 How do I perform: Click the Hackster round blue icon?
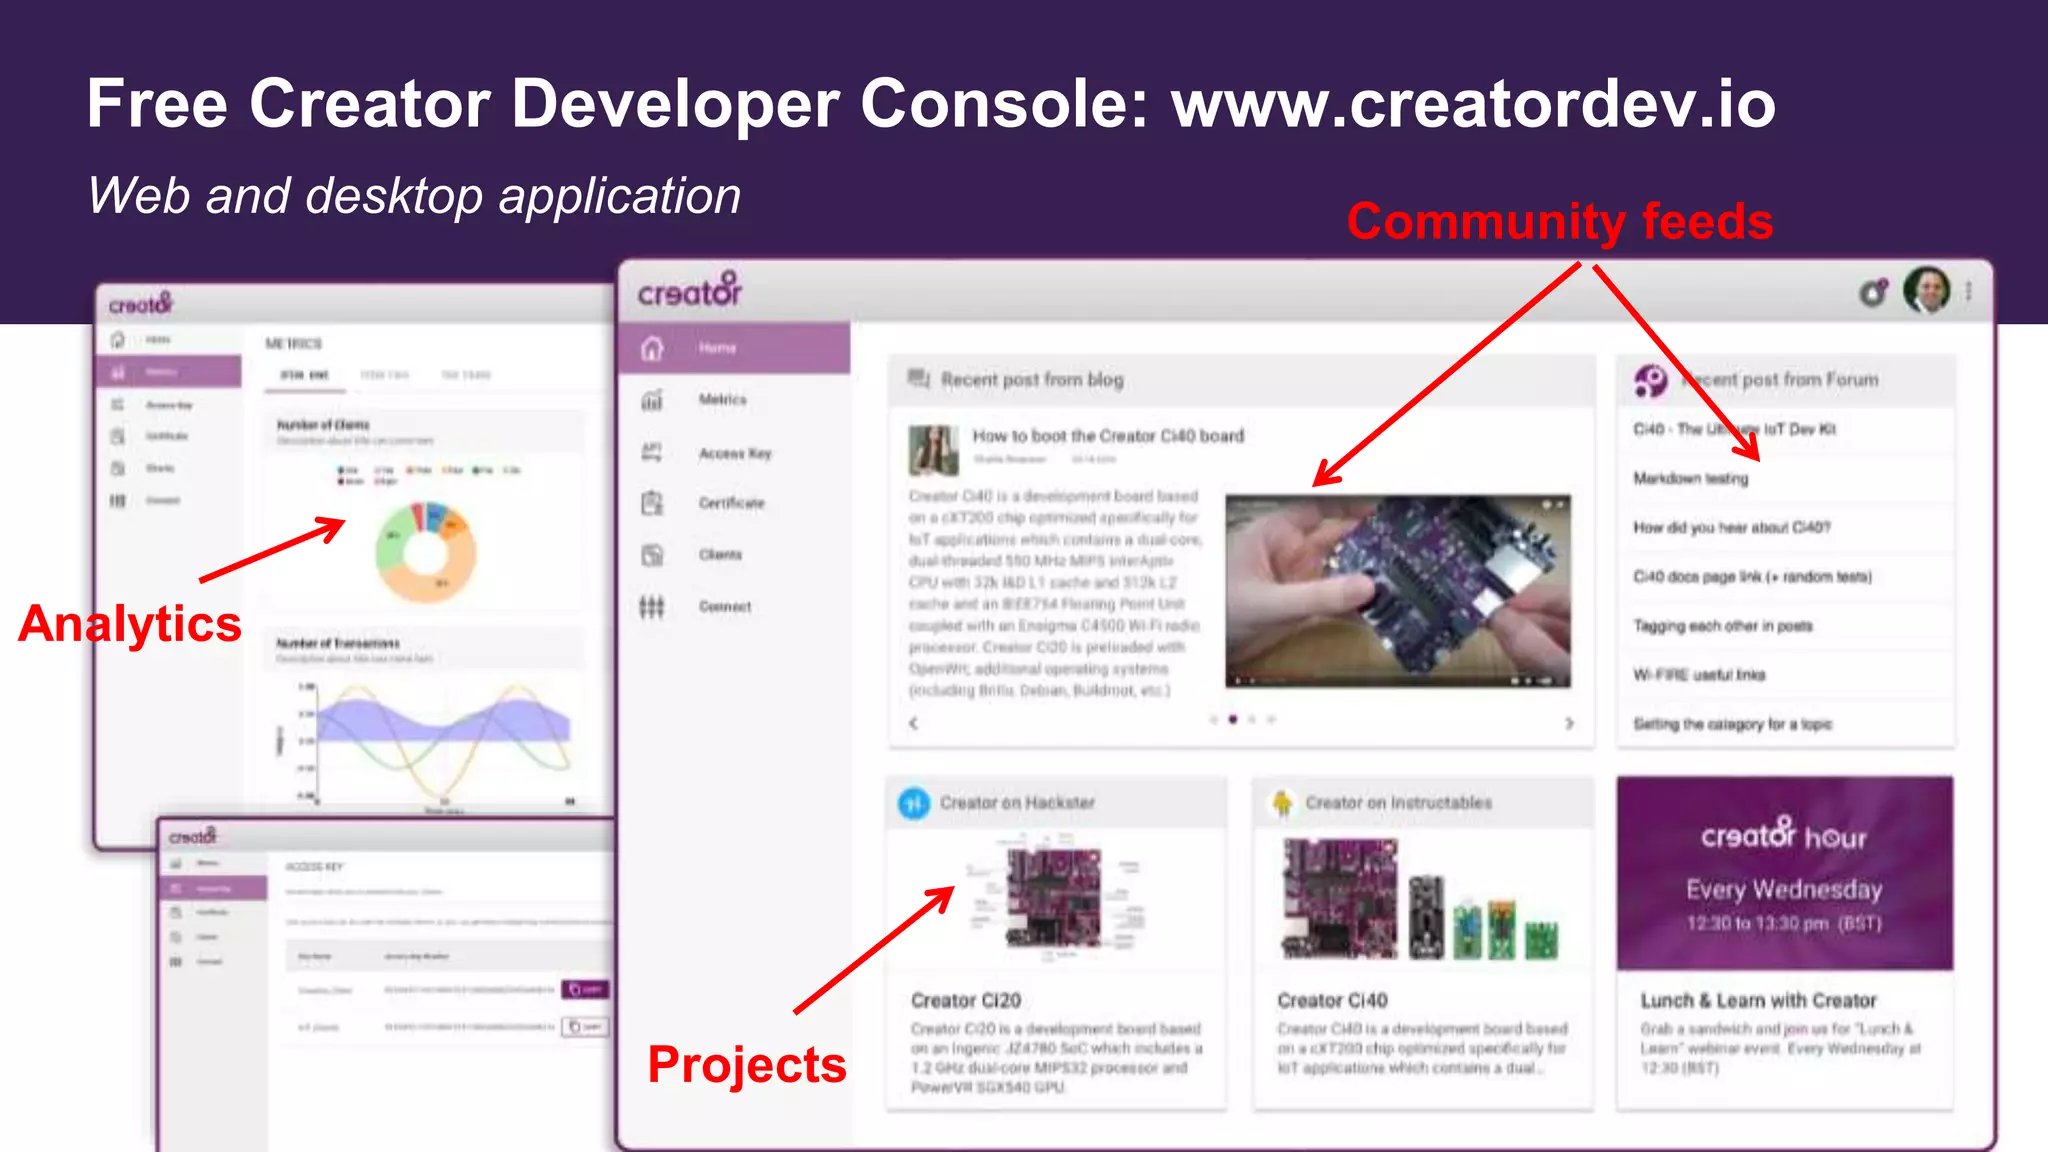(x=914, y=803)
